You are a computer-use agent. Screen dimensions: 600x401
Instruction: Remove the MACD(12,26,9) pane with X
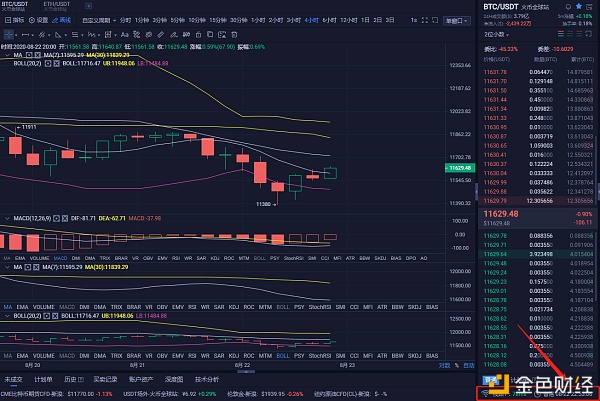pos(65,218)
